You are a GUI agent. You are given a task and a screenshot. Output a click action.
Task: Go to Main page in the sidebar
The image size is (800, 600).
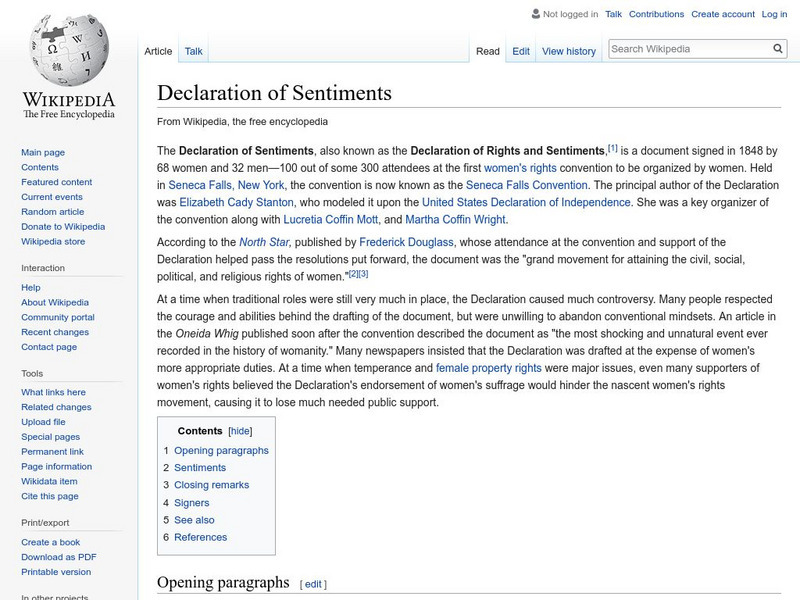pyautogui.click(x=43, y=153)
